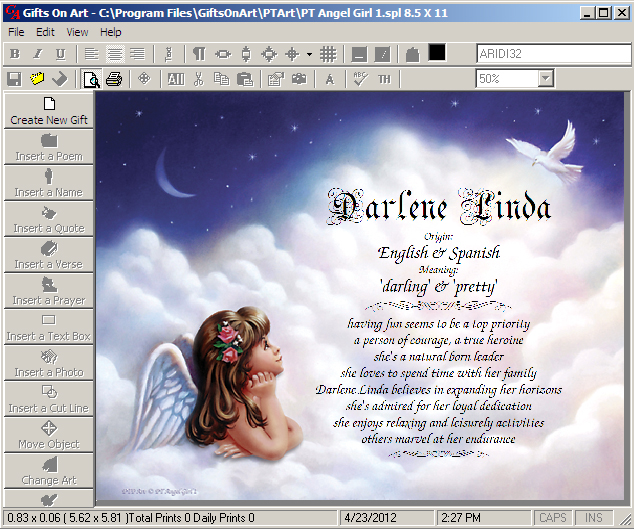
Task: Select the Darlene Linda name heading
Action: tap(439, 206)
